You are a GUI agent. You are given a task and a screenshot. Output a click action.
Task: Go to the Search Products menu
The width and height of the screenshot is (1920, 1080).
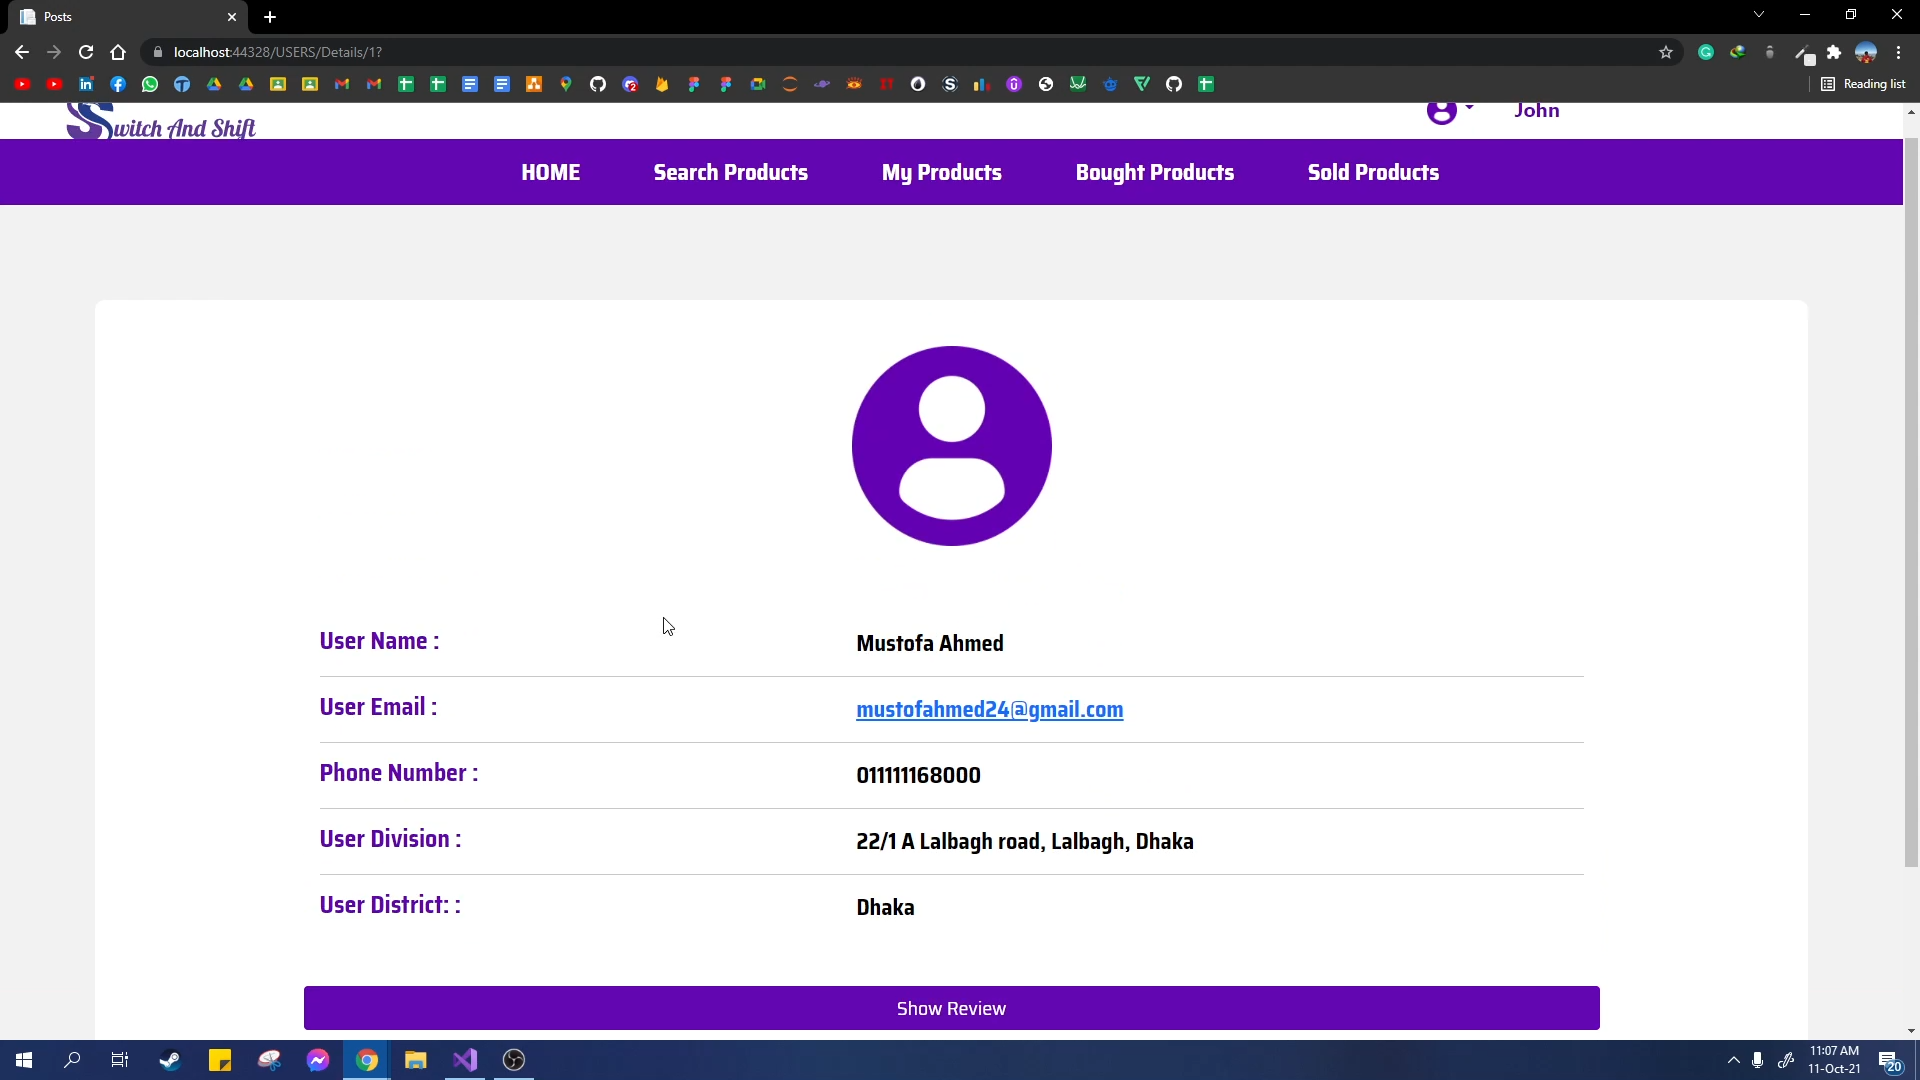pyautogui.click(x=730, y=172)
